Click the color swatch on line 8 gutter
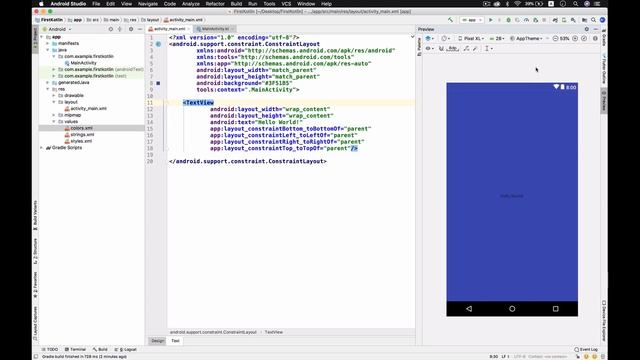 pos(158,83)
